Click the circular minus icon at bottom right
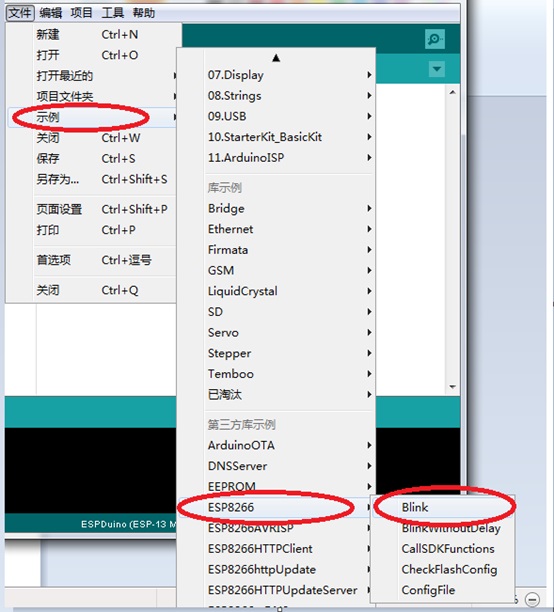 (533, 598)
